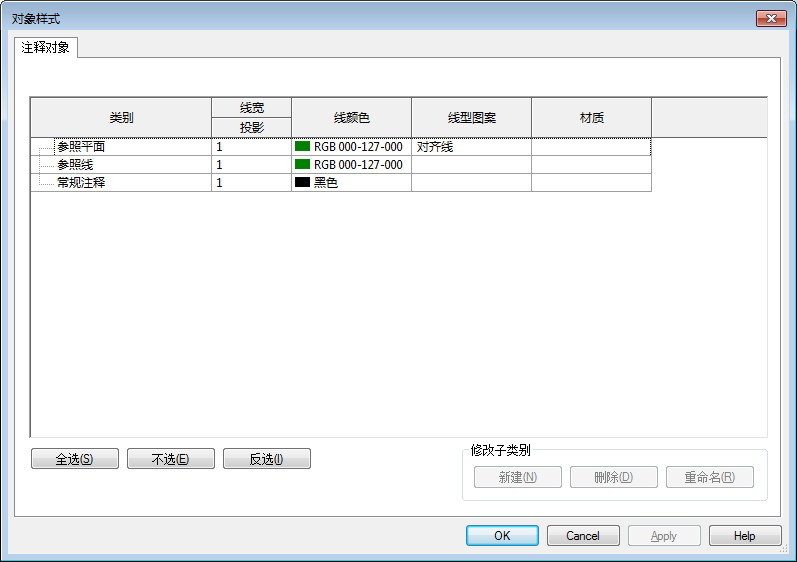
Task: Click the 投影 sub-header under 线宽
Action: tap(252, 128)
